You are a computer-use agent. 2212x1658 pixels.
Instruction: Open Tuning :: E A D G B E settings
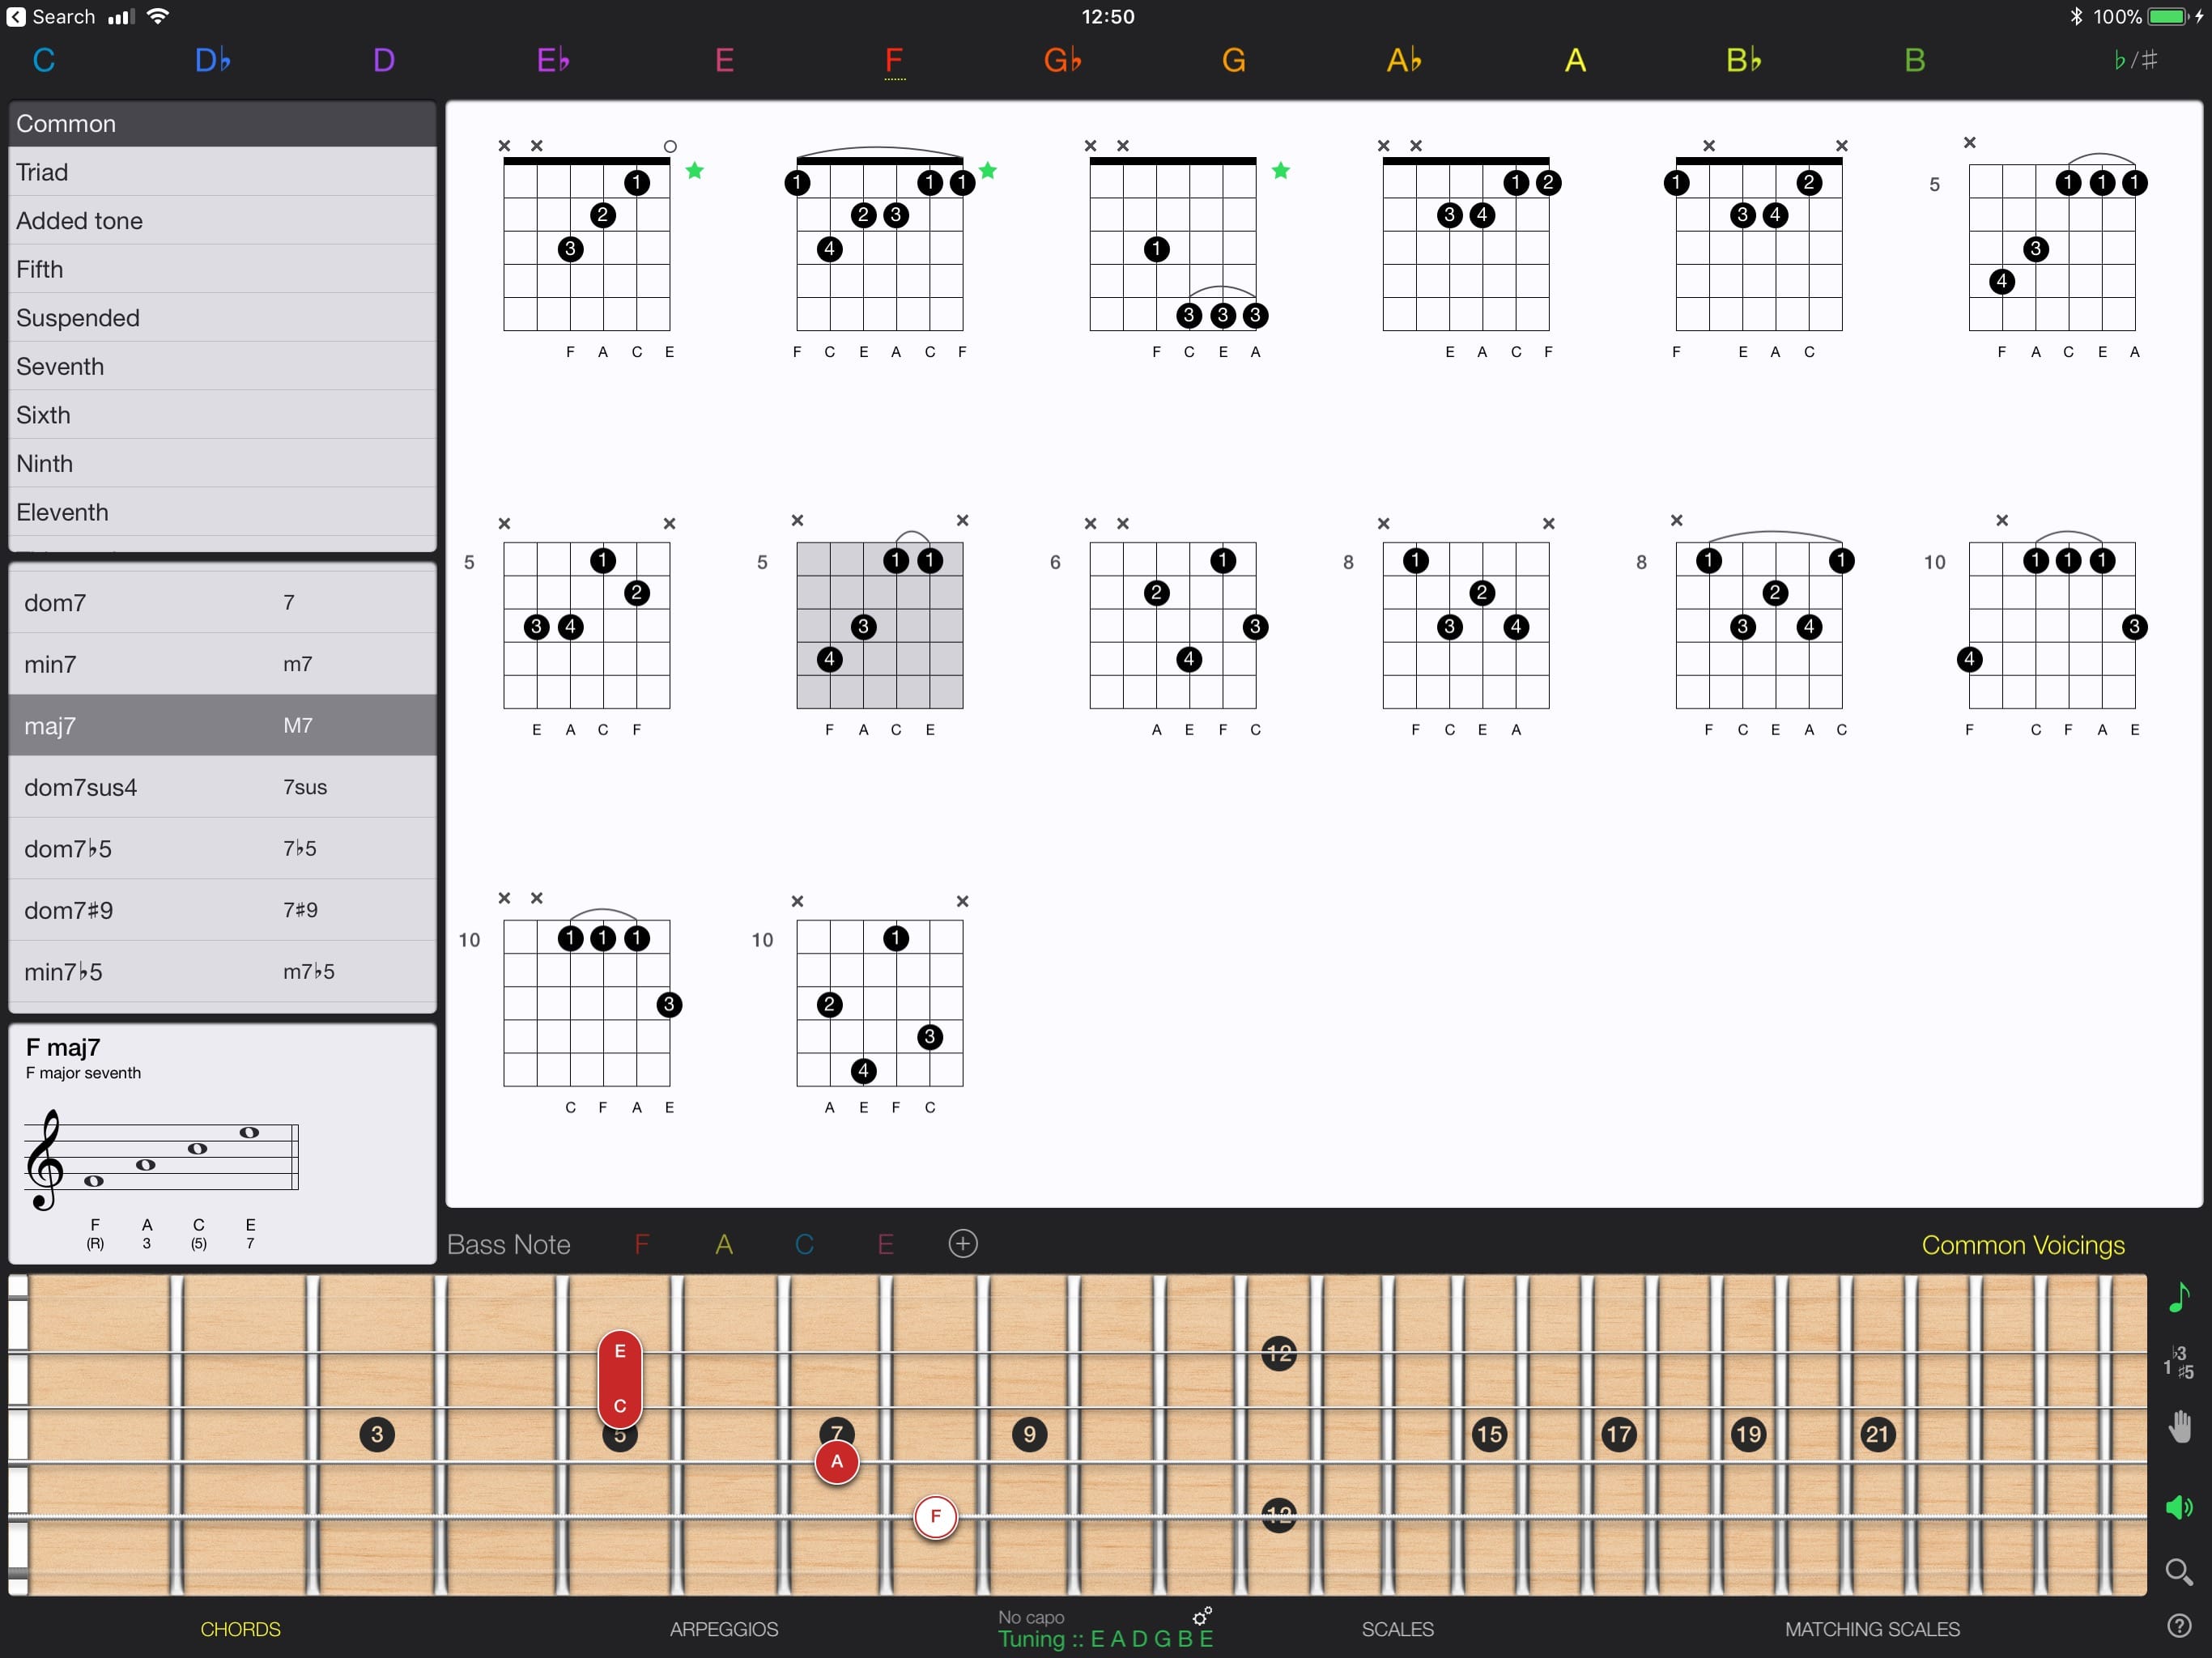click(x=1106, y=1638)
